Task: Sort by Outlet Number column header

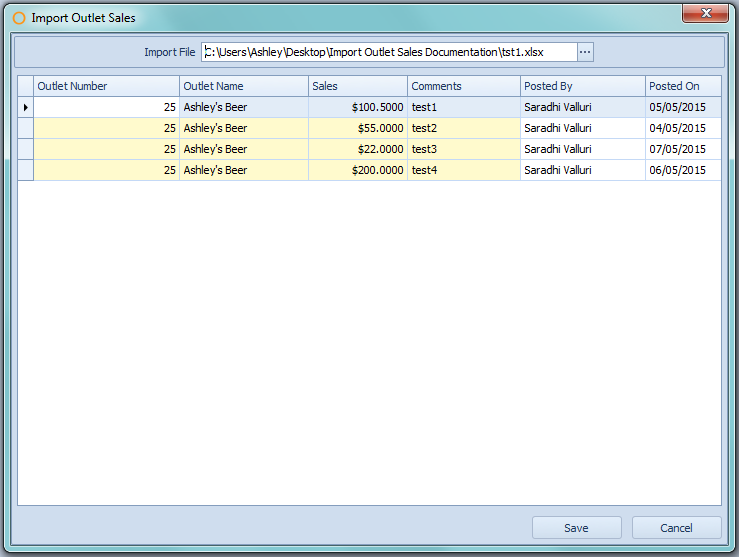Action: click(x=106, y=86)
